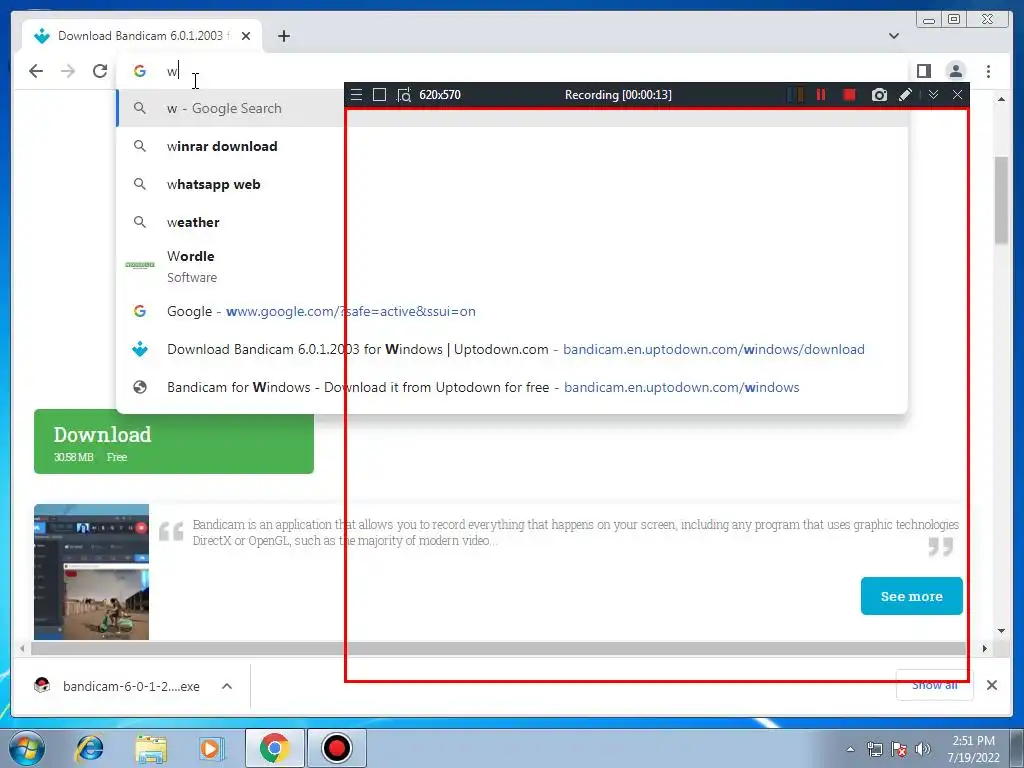Open the Bandicam screenshot thumbnail

tap(91, 571)
